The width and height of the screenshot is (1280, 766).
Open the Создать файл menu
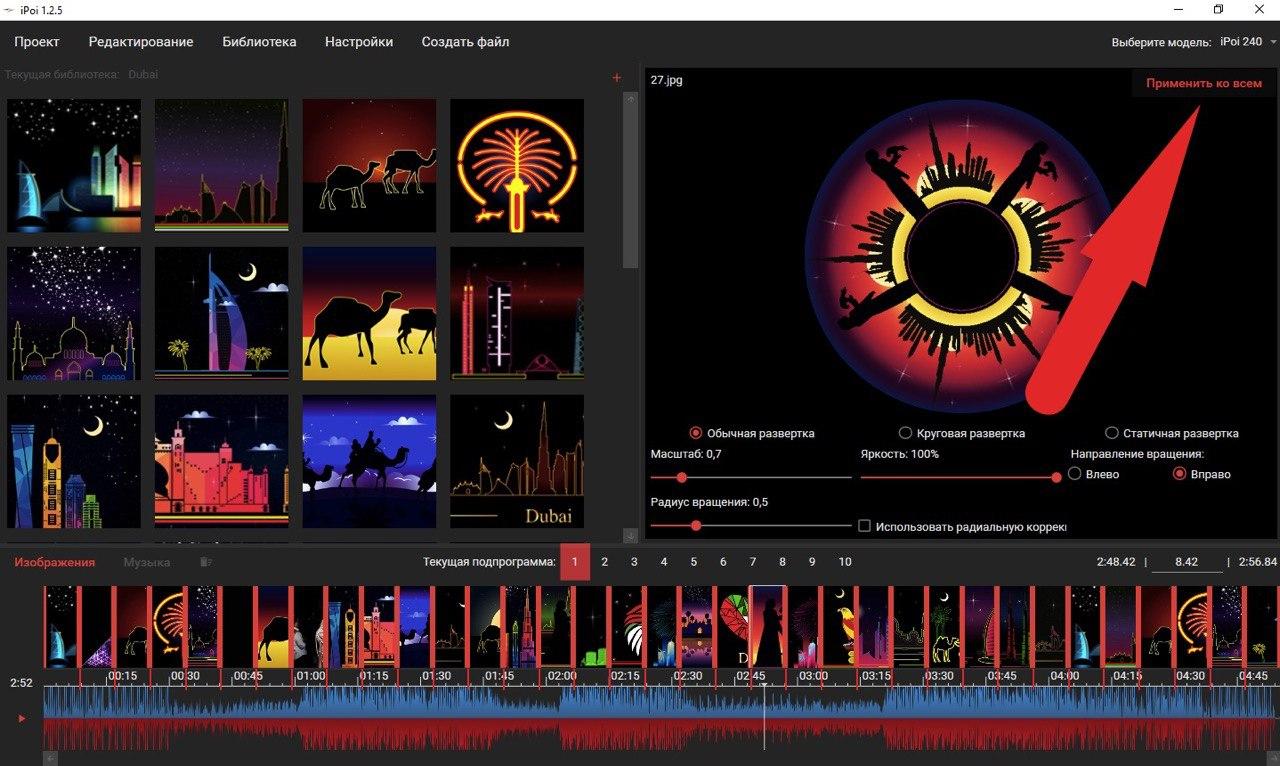coord(465,42)
